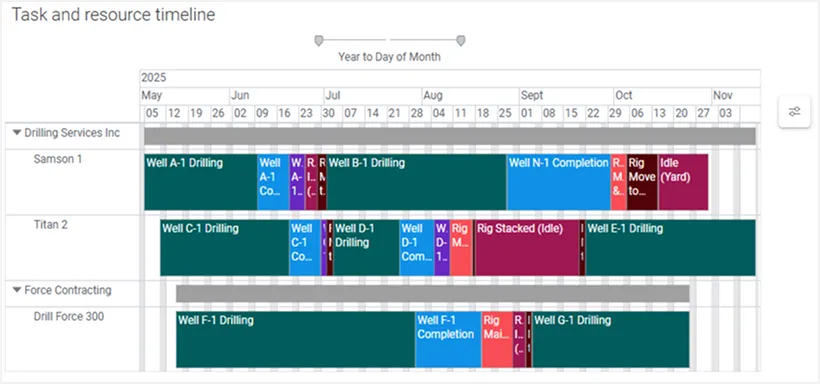Click the Oct month header
Screen dimensions: 820x384
(x=663, y=96)
